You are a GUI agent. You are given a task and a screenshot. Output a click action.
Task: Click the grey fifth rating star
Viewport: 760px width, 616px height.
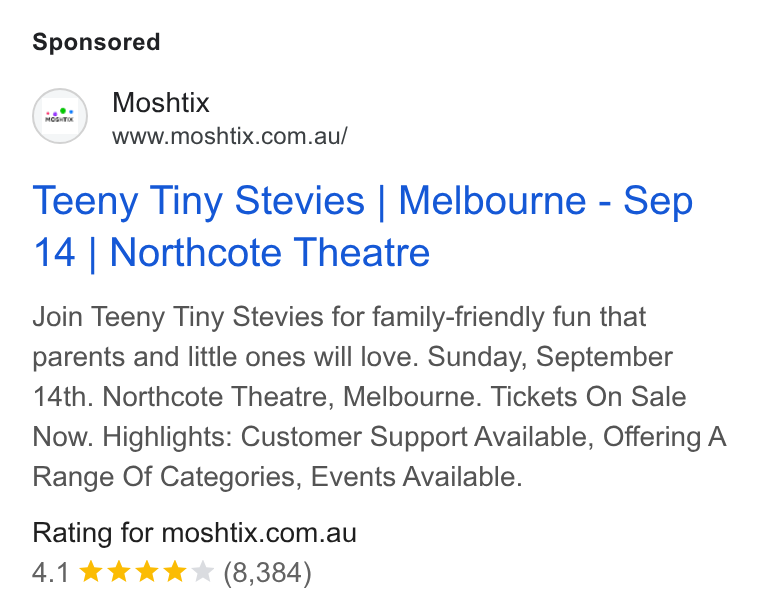(203, 571)
